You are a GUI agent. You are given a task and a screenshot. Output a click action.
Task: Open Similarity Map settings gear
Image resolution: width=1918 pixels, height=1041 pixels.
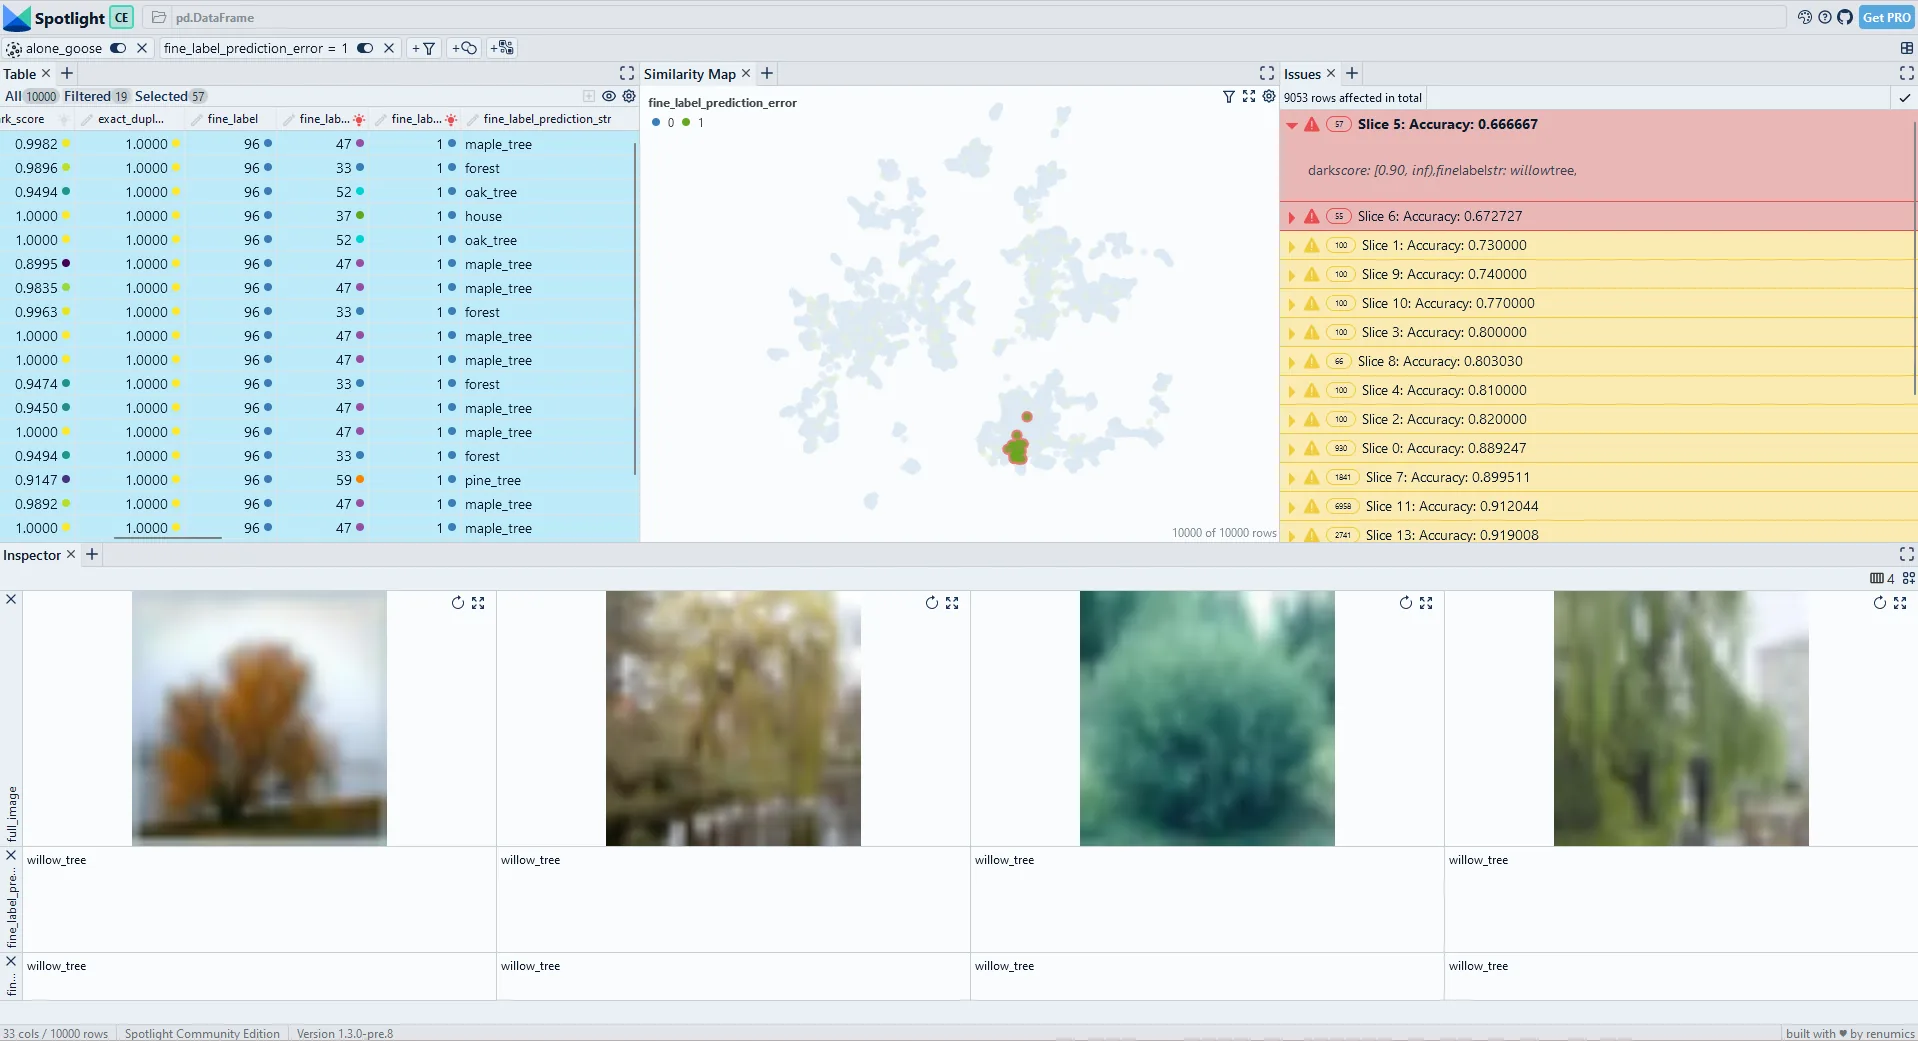pos(1269,96)
